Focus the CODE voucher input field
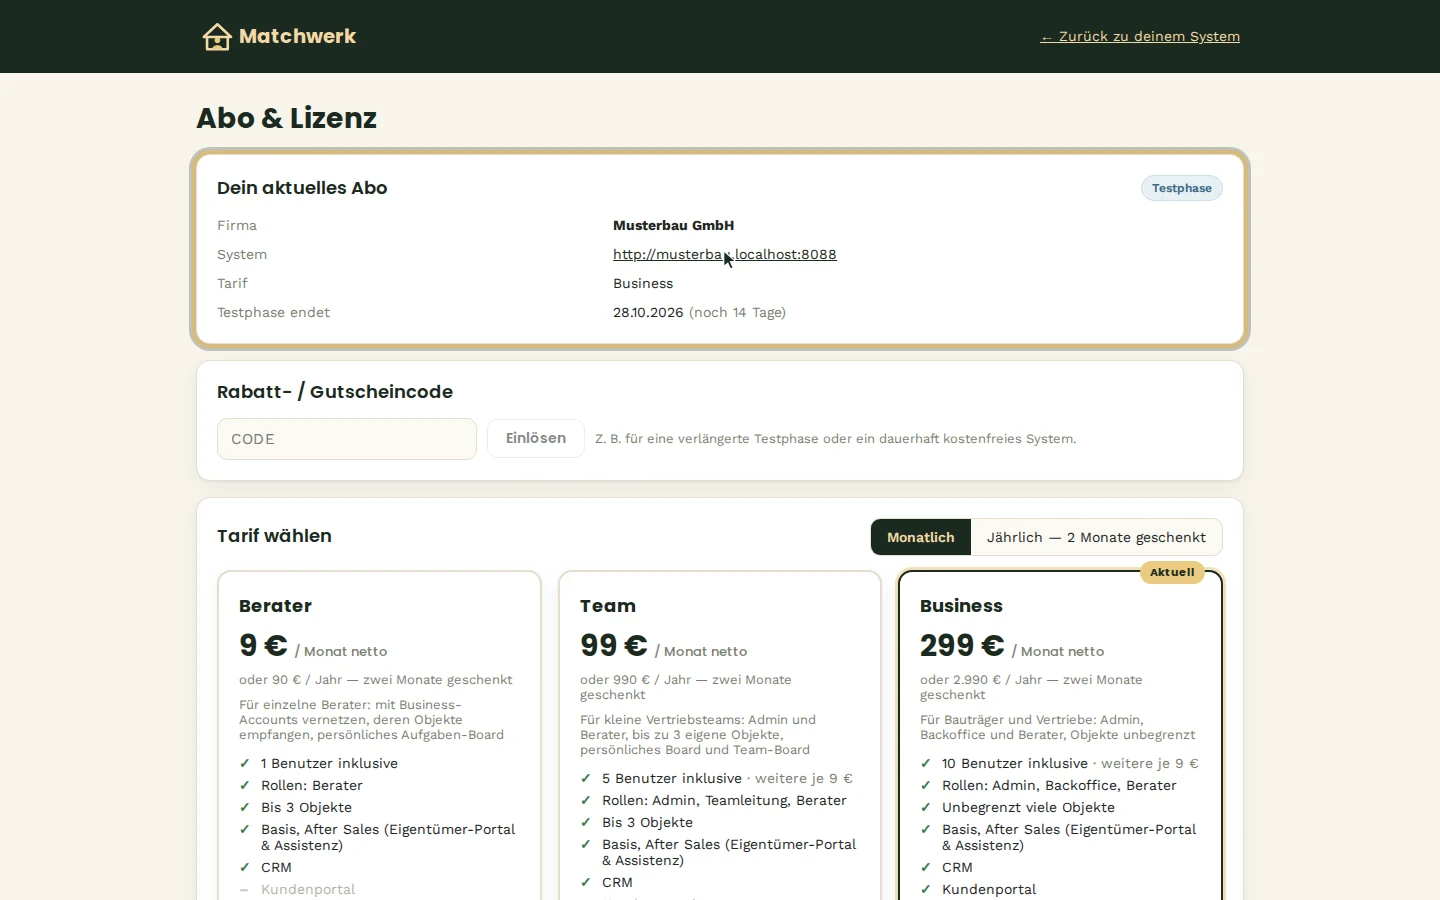This screenshot has height=900, width=1440. pos(347,439)
